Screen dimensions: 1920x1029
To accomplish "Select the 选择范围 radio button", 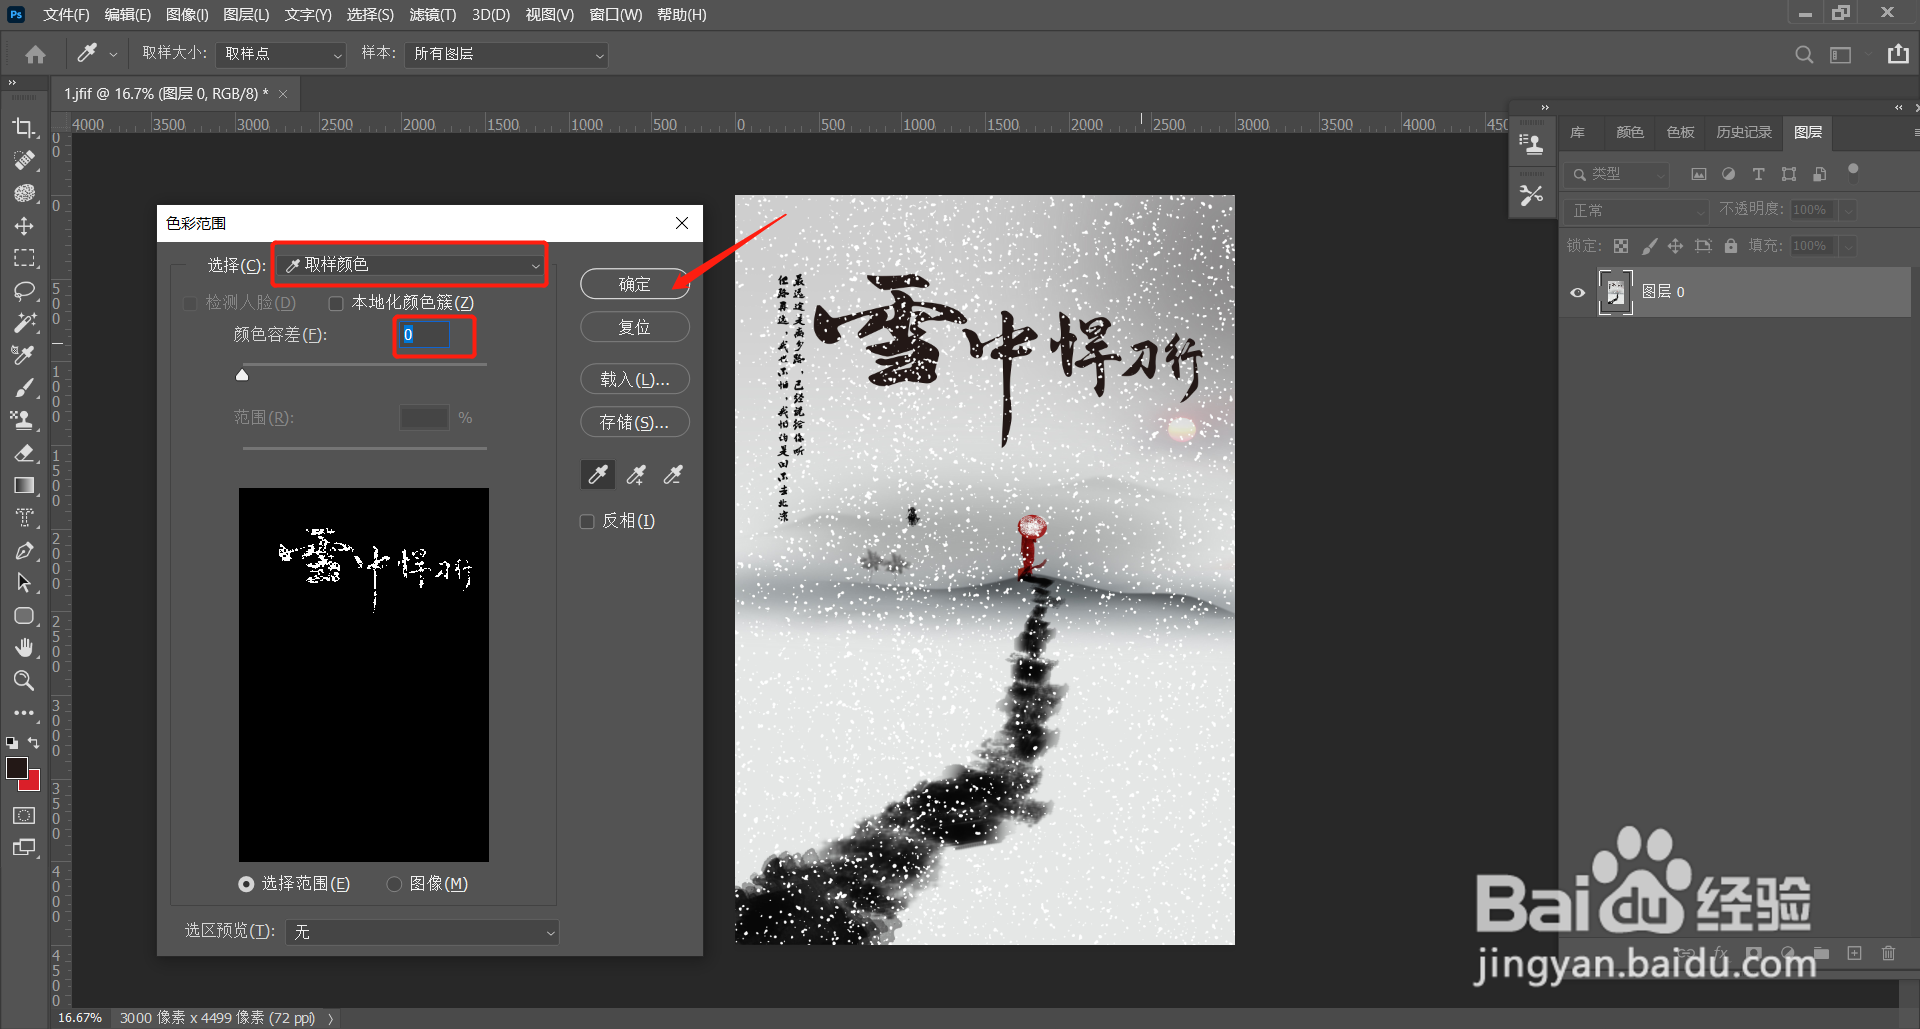I will click(x=246, y=884).
